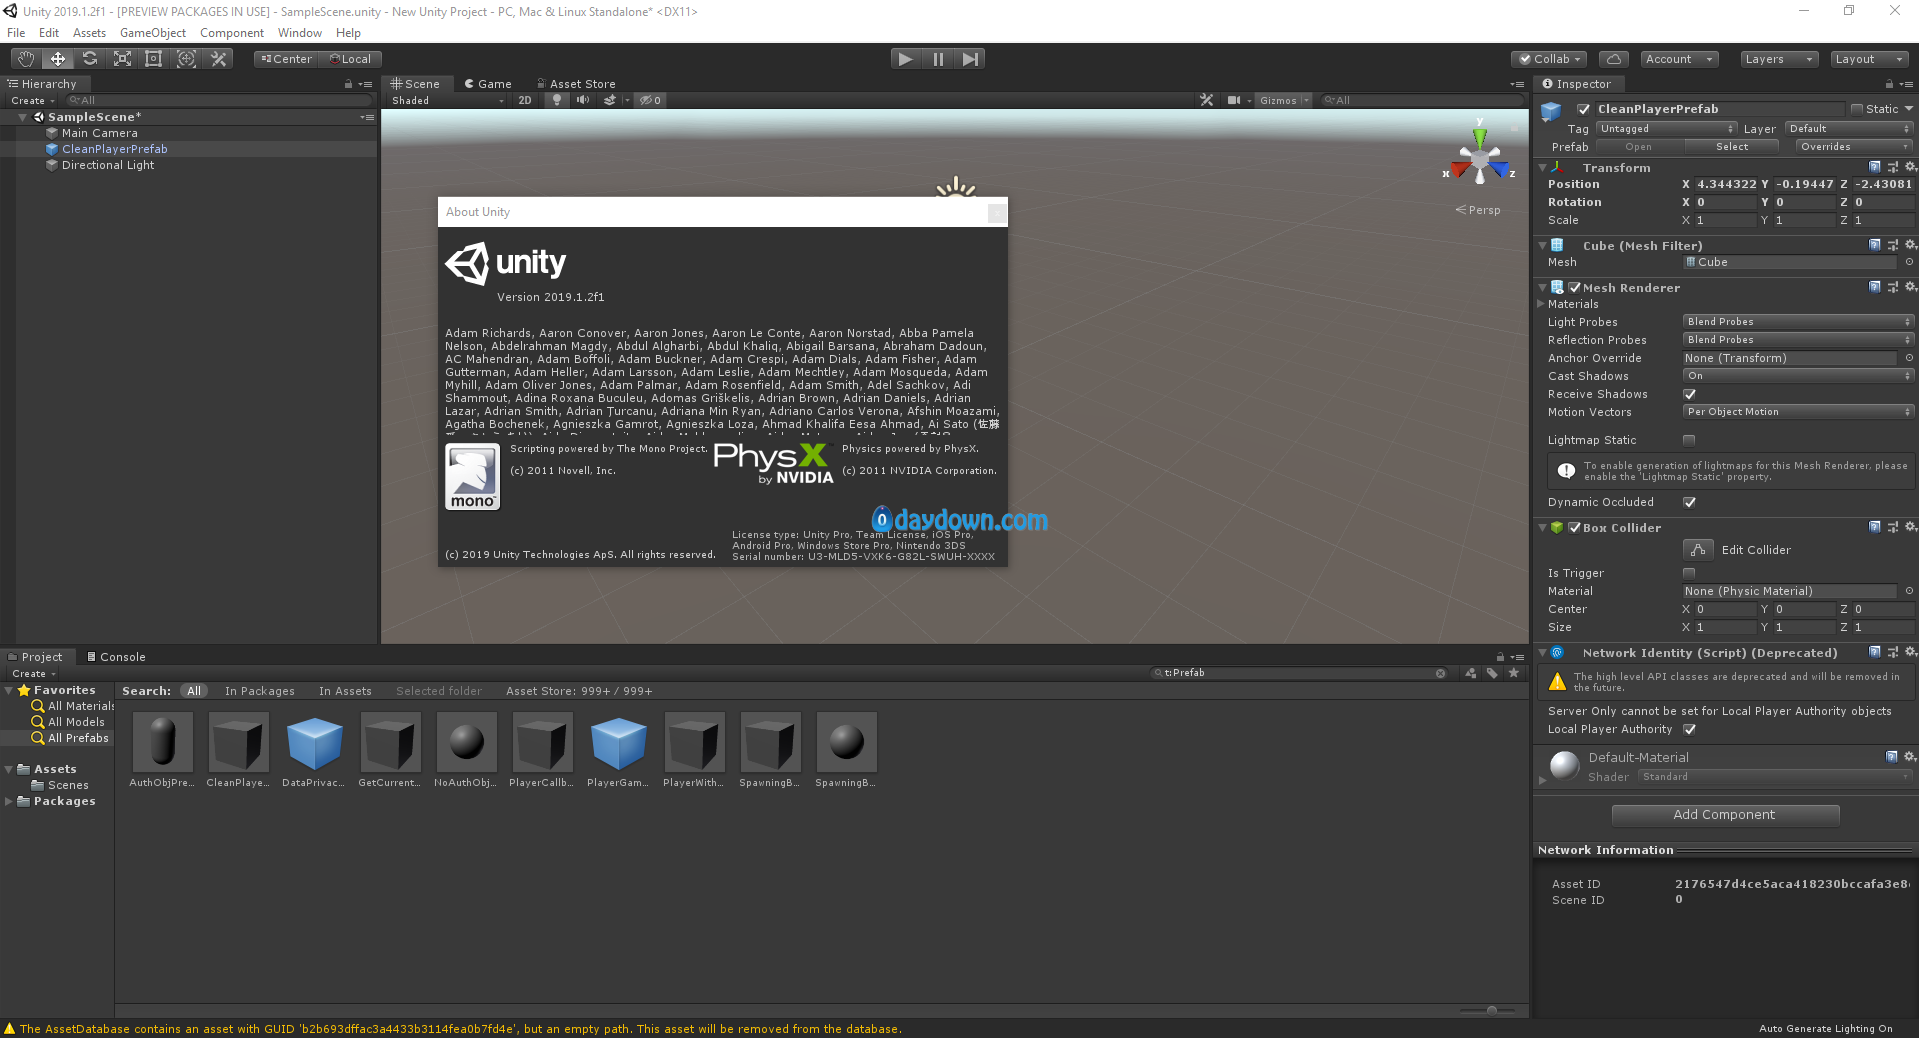Start Play mode
Viewport: 1919px width, 1038px height.
tap(905, 59)
